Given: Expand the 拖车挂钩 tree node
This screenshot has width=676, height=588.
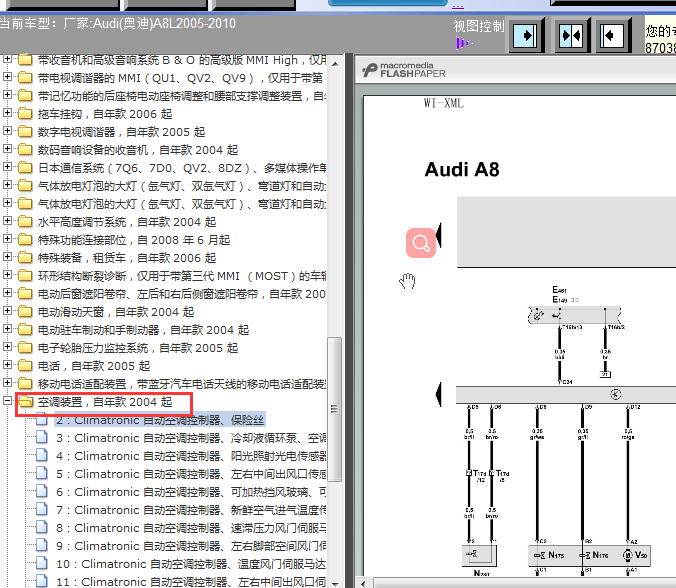Looking at the screenshot, I should tap(7, 113).
